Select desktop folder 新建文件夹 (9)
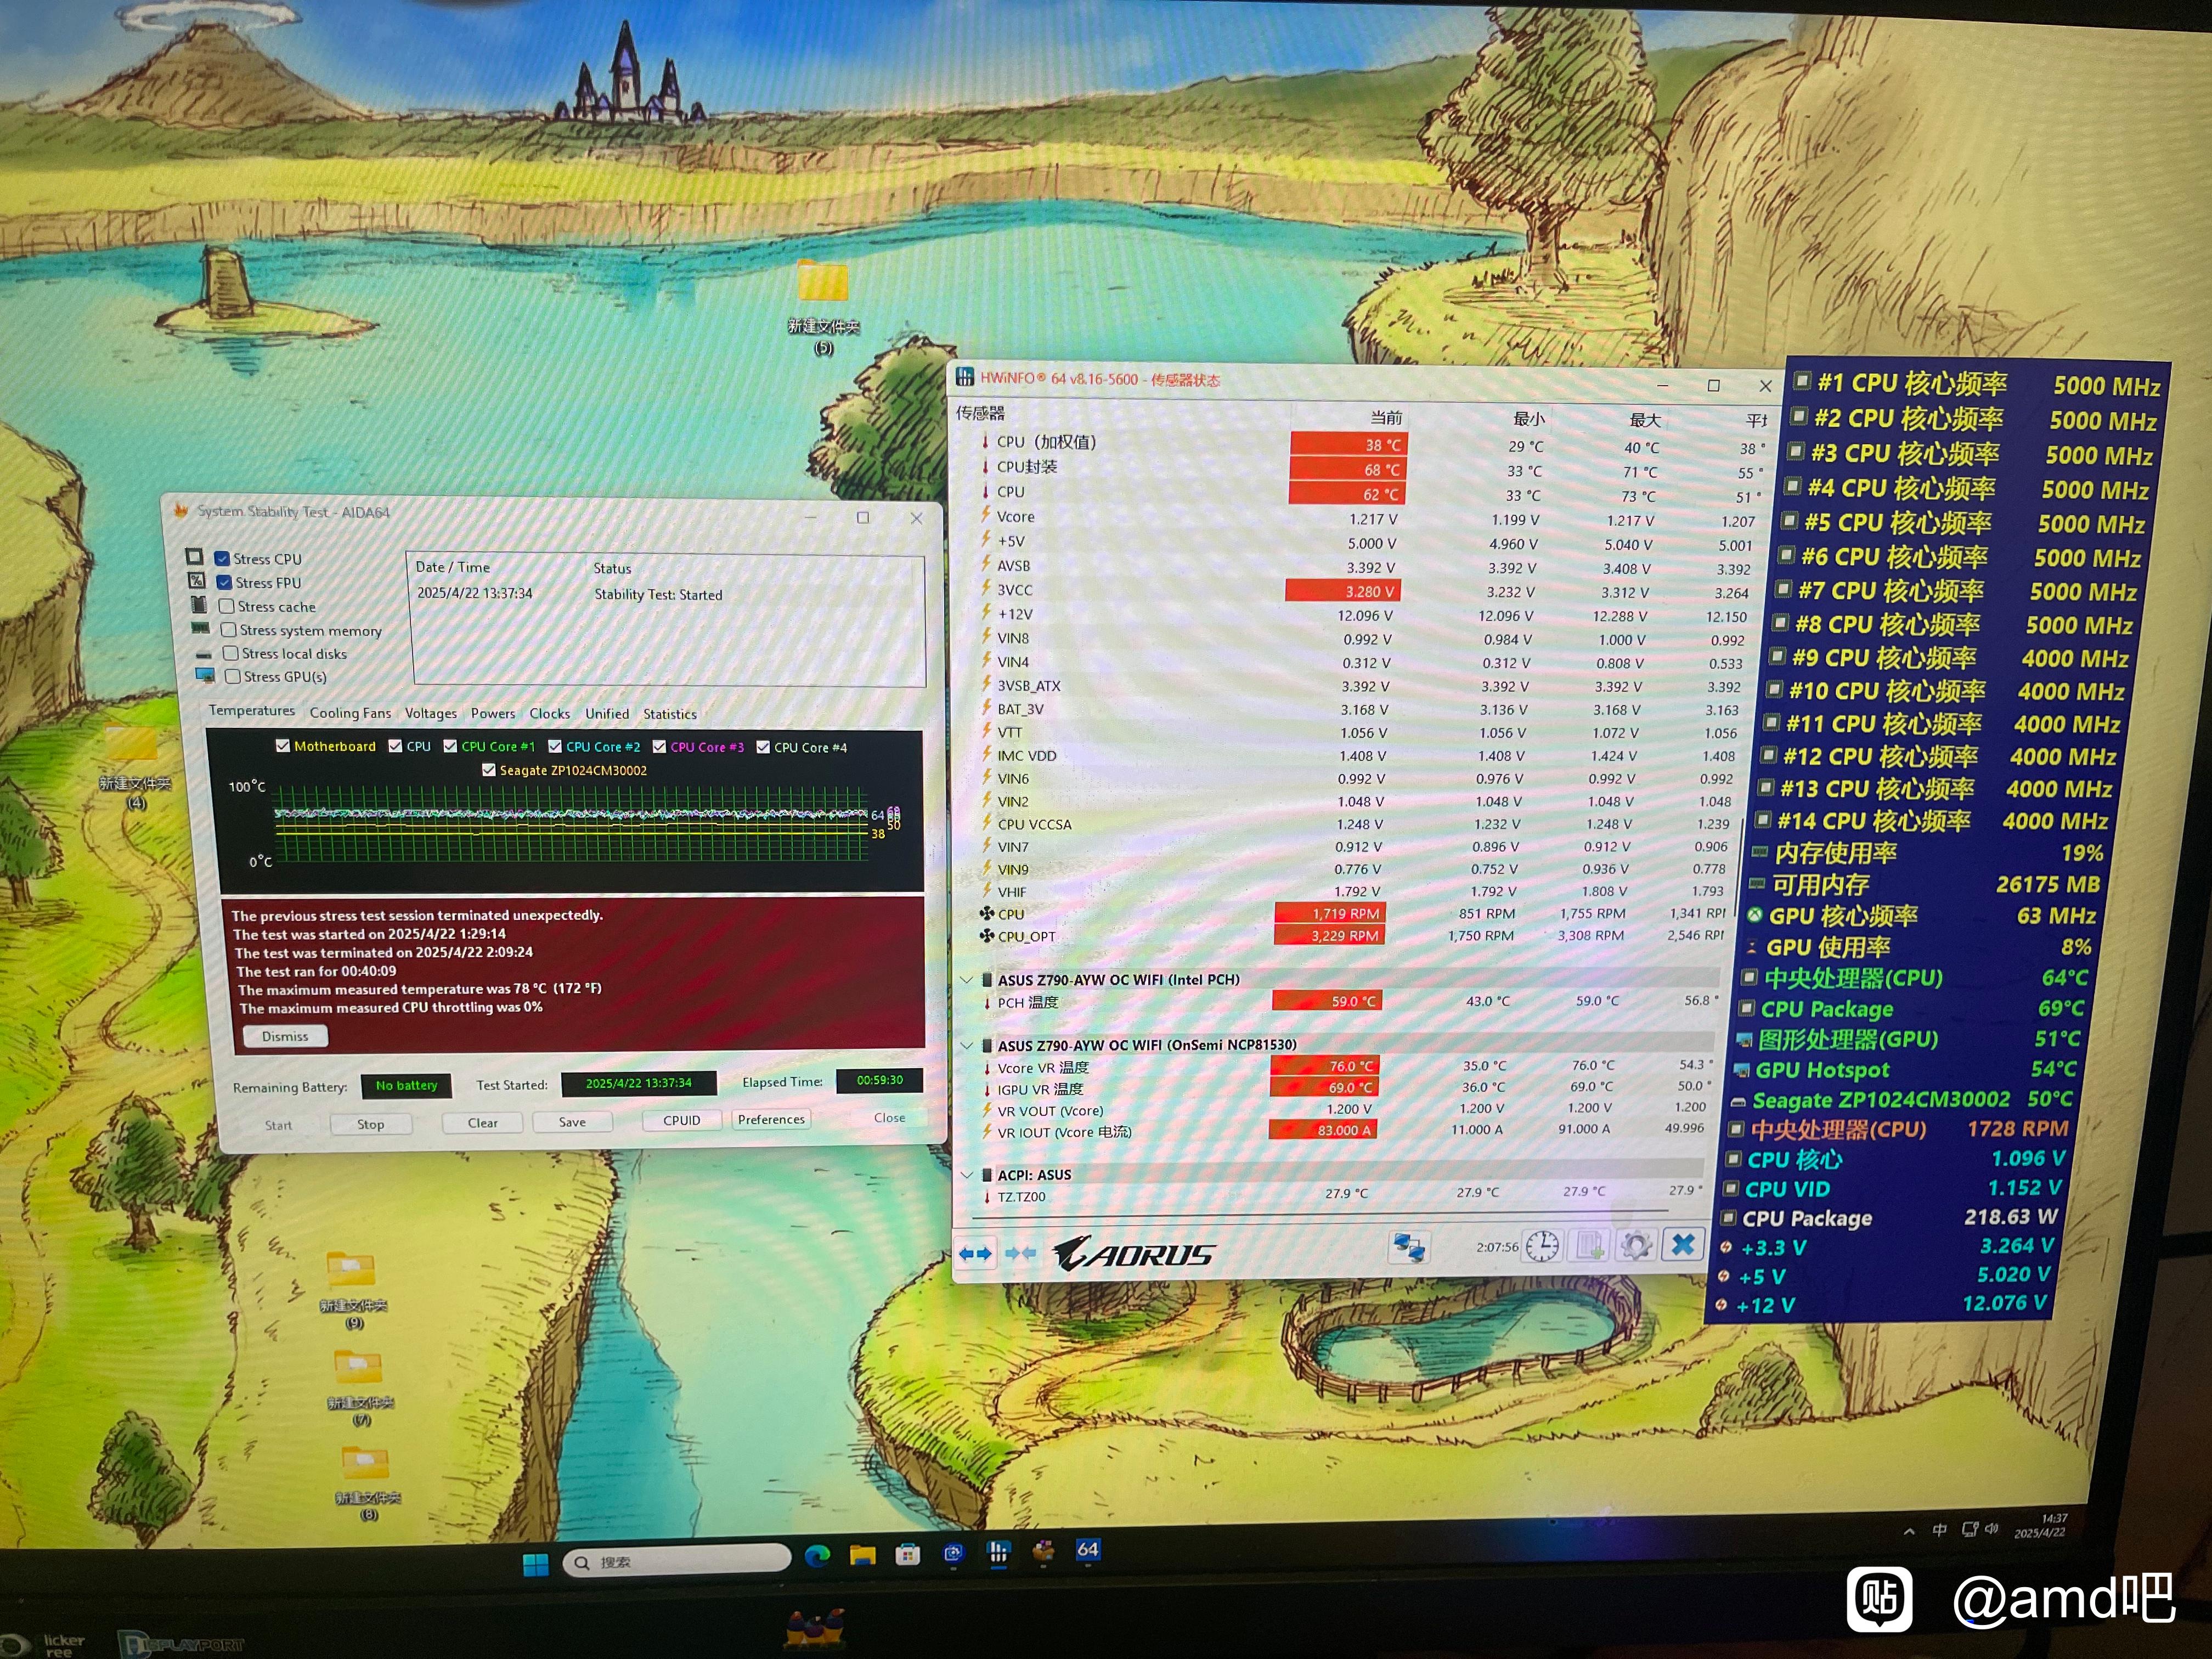The height and width of the screenshot is (1659, 2212). (x=352, y=1290)
